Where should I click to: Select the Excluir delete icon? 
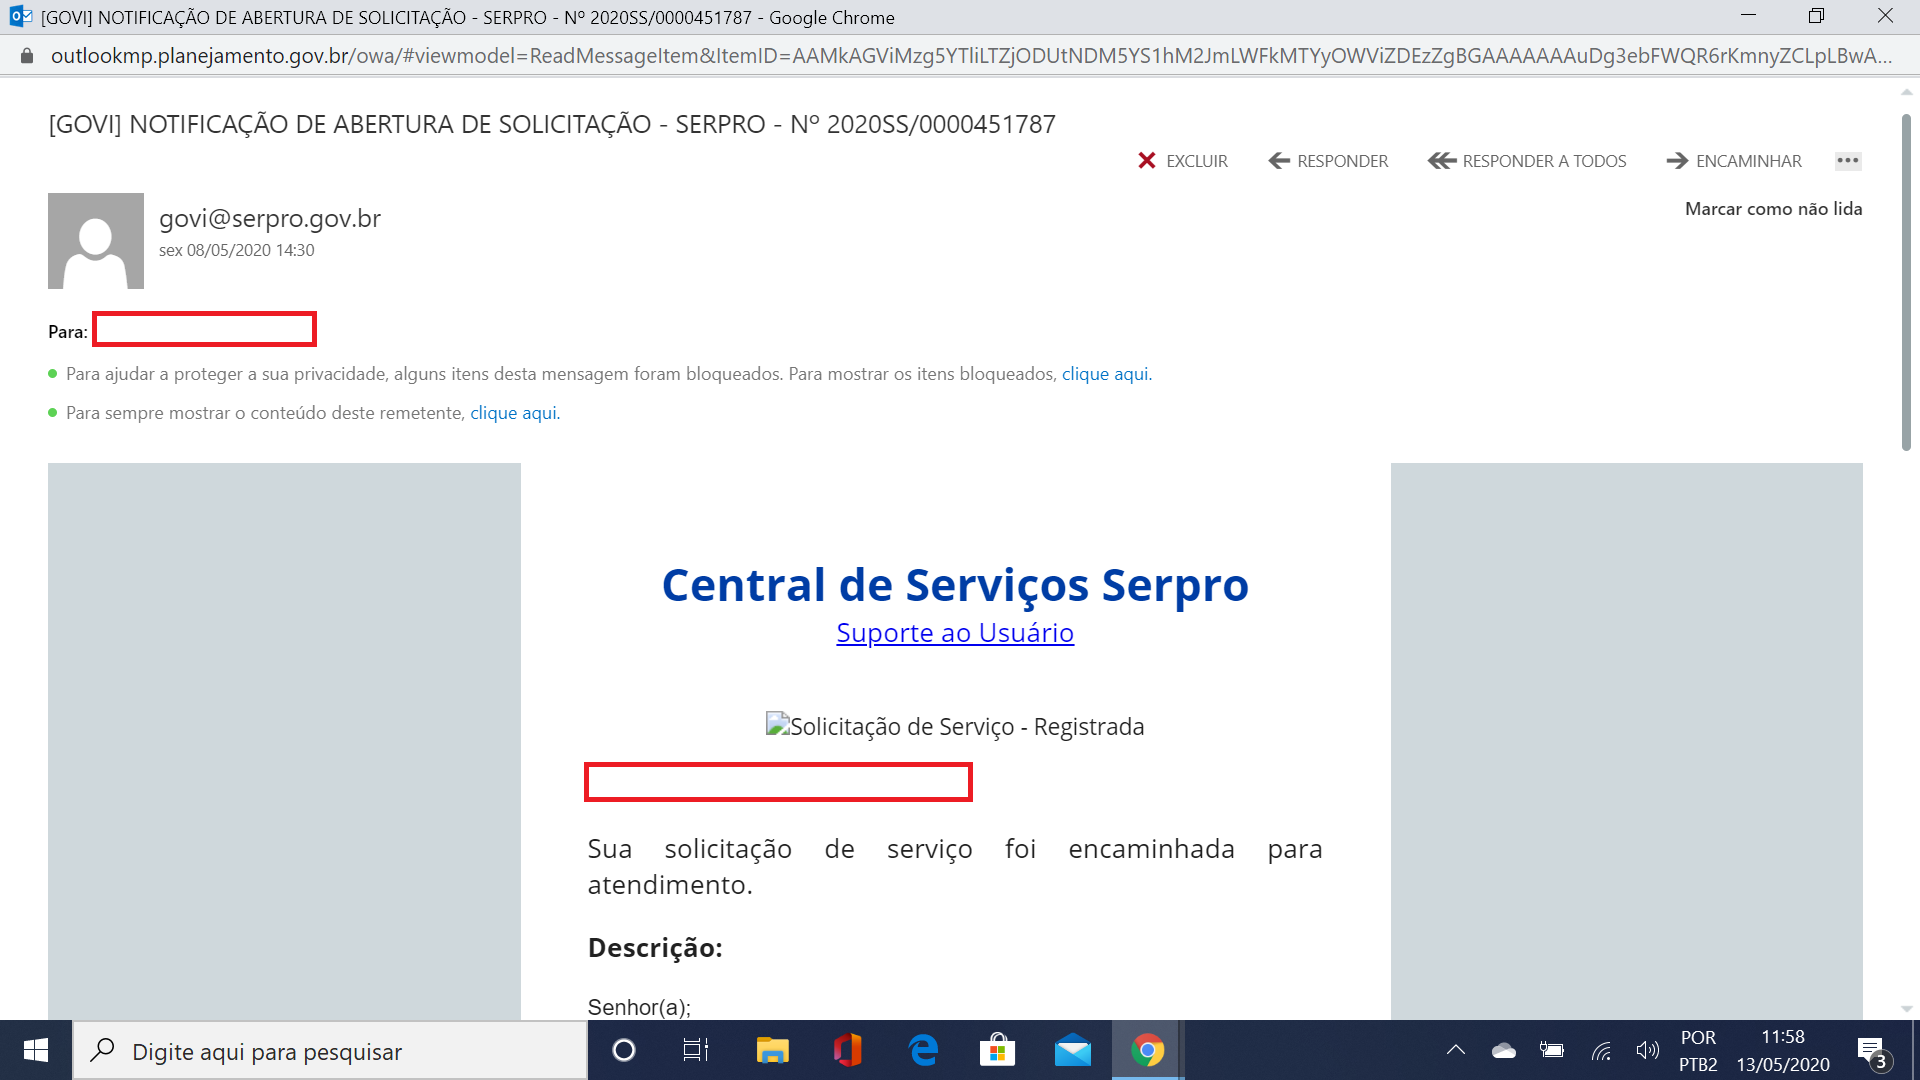[x=1148, y=161]
